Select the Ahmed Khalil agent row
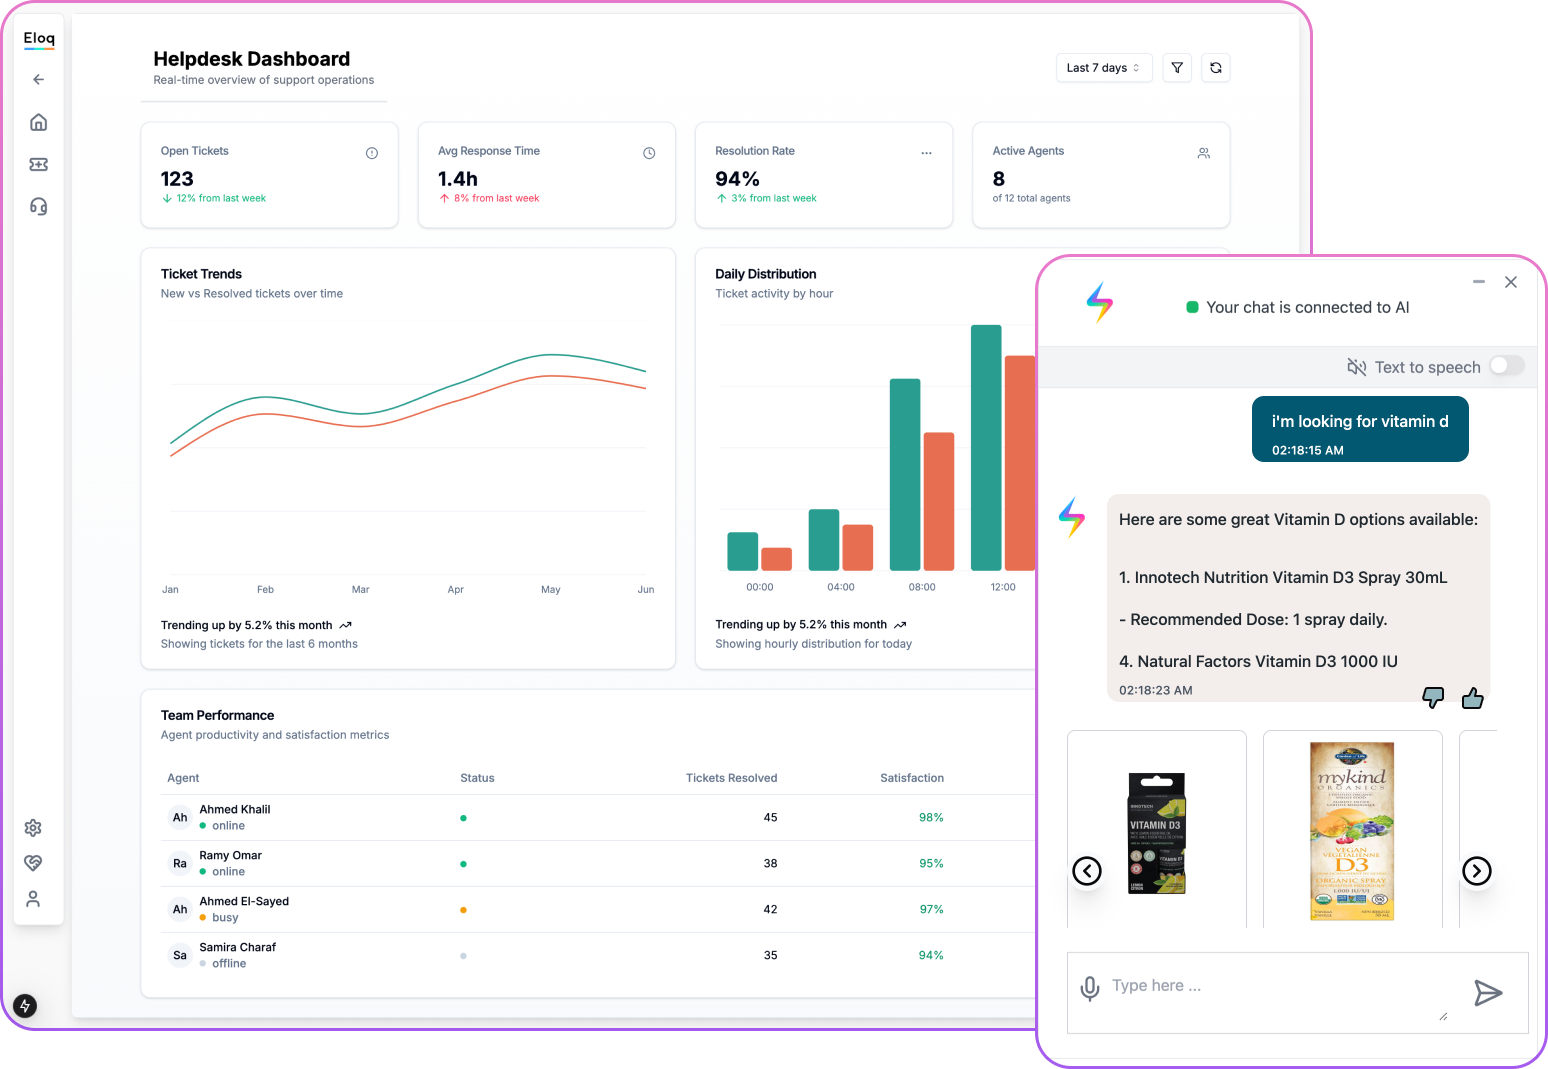 (x=598, y=817)
